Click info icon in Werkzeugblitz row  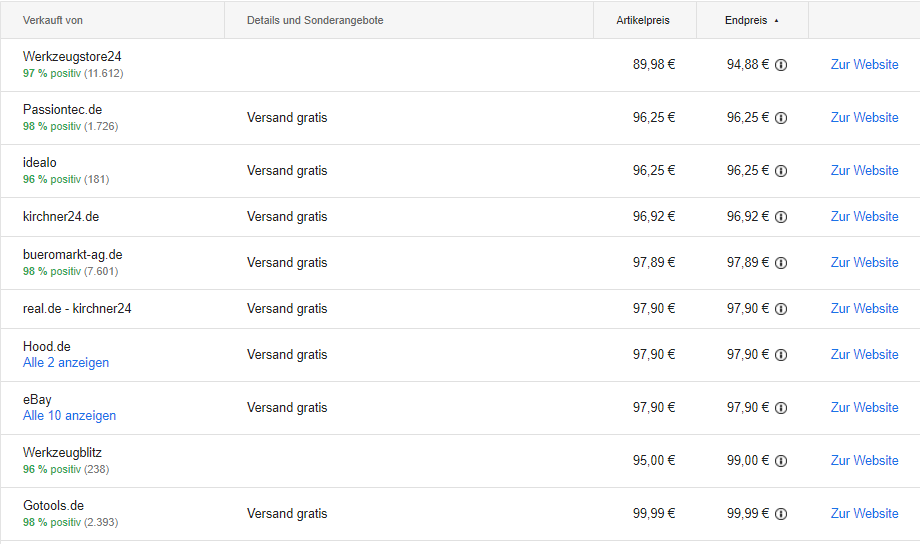click(x=781, y=461)
